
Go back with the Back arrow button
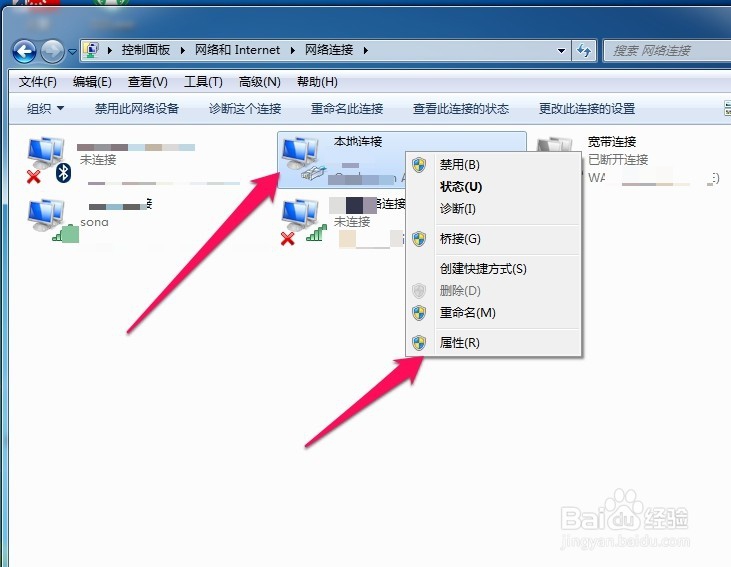(24, 51)
